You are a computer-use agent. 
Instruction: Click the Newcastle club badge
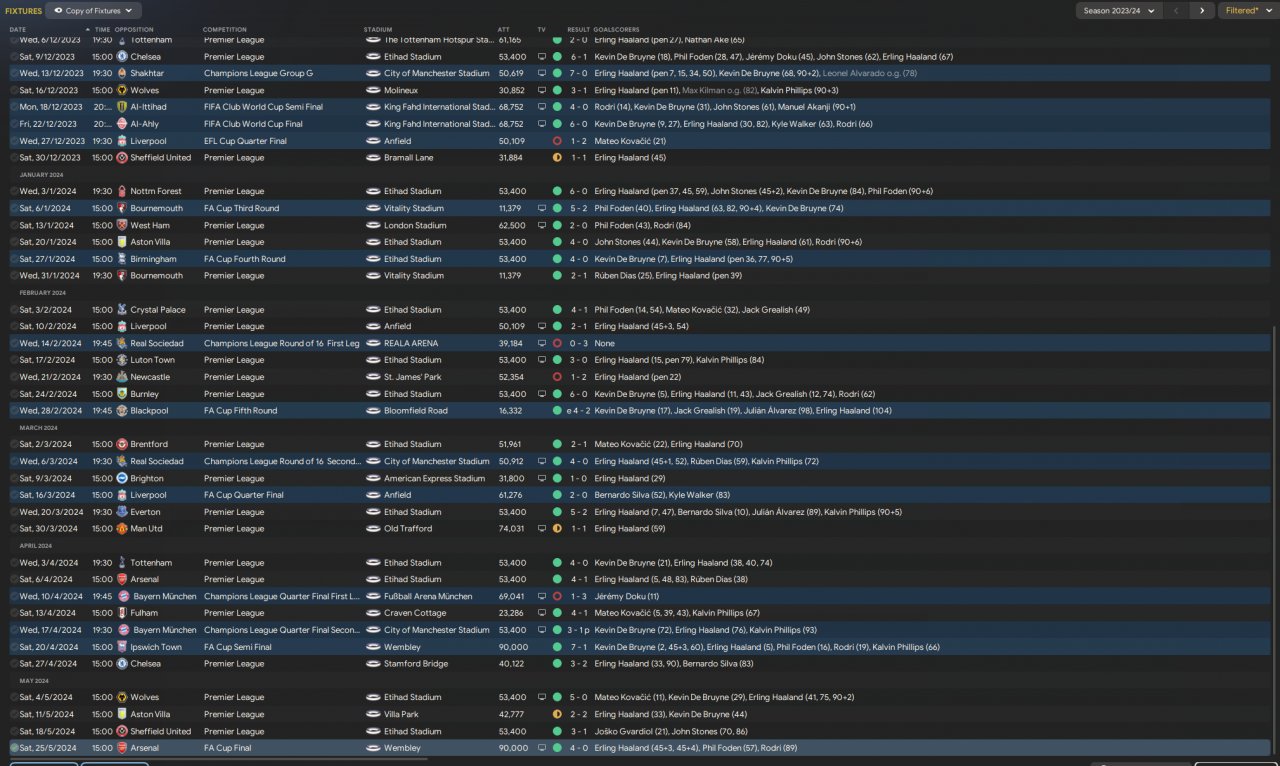122,377
